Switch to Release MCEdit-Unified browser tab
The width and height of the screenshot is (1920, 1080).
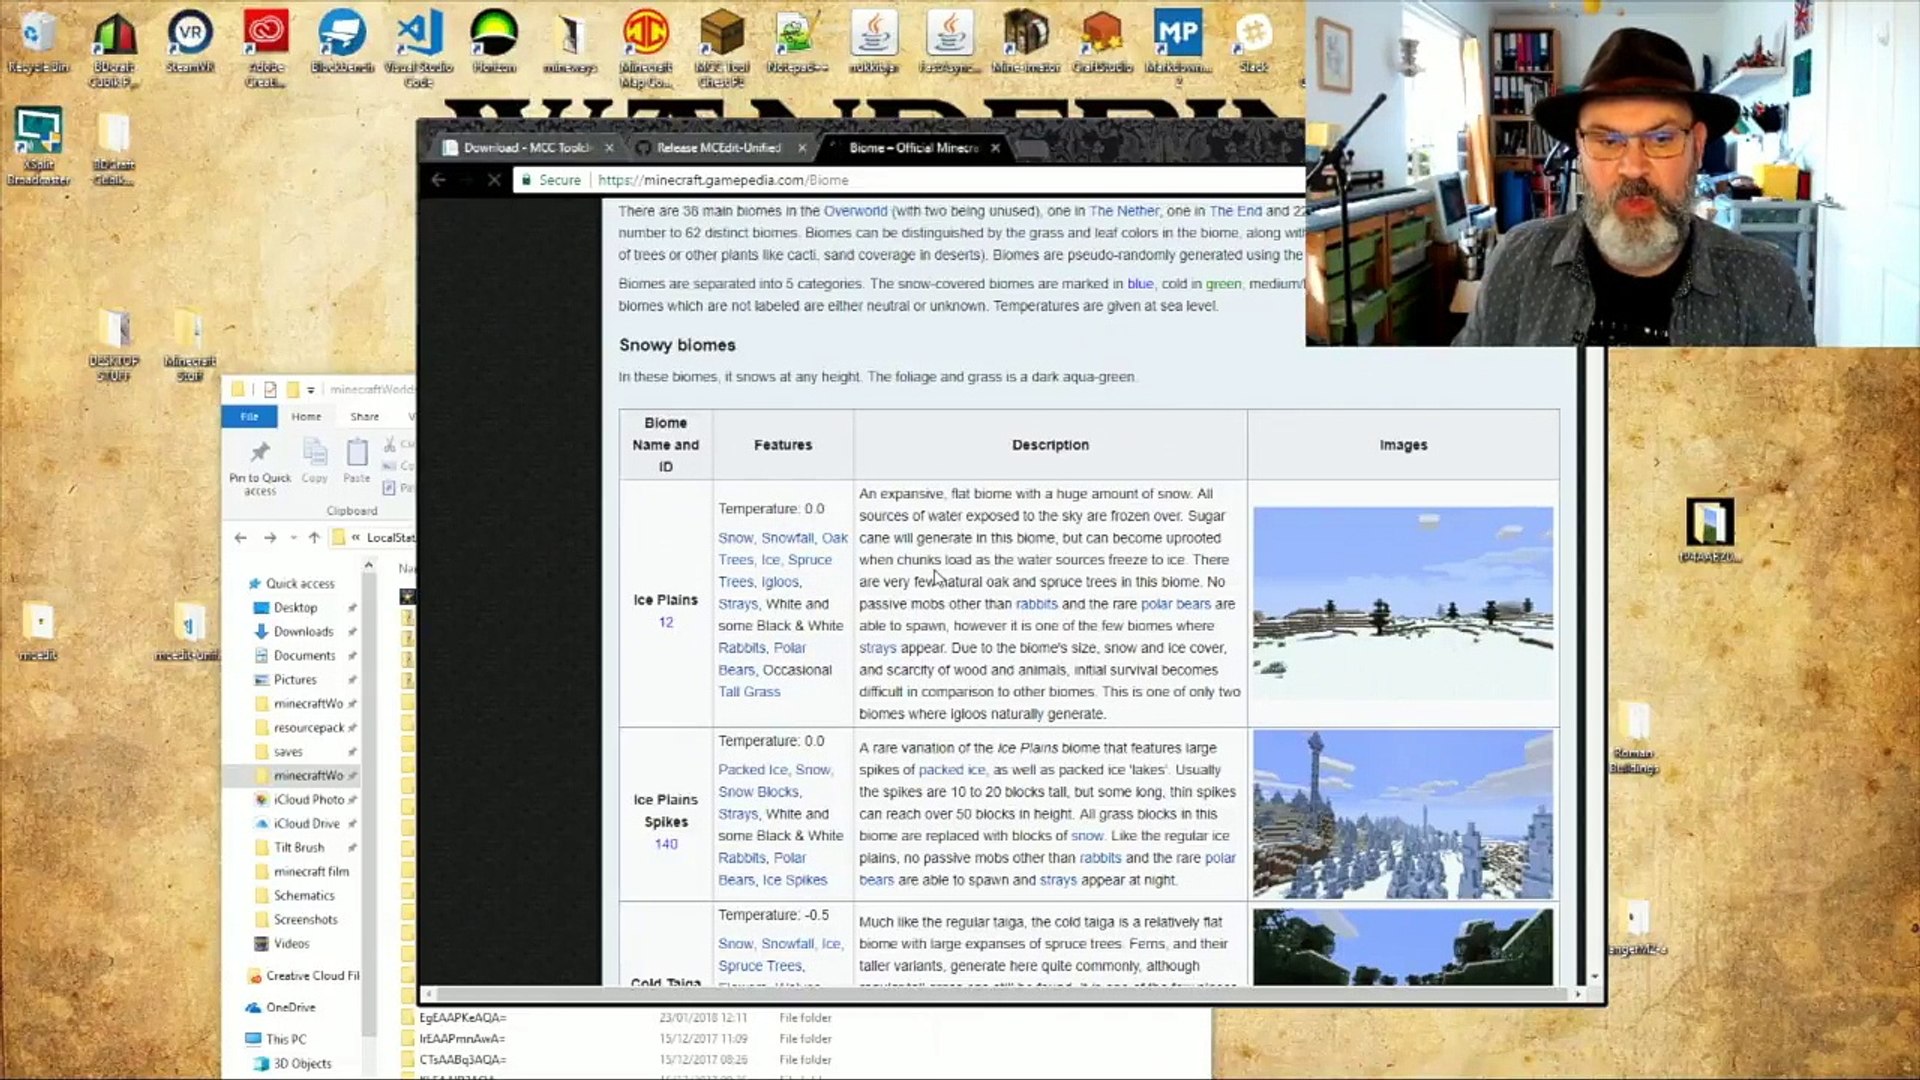718,148
